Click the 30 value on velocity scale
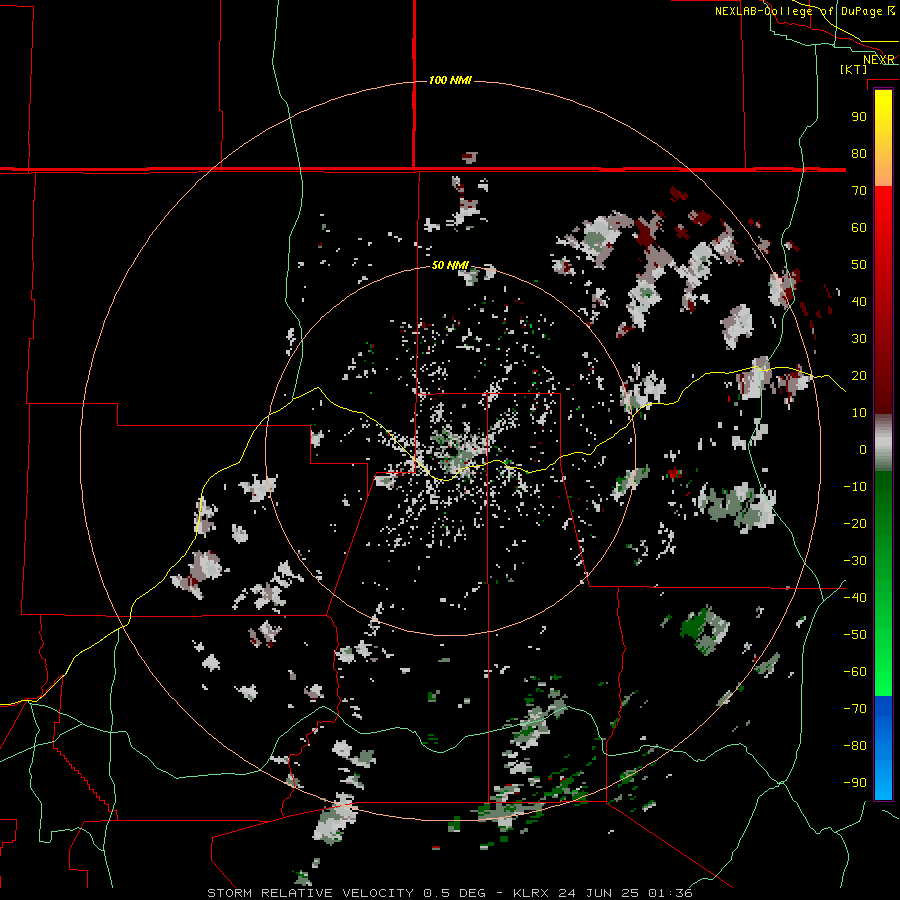 click(859, 339)
